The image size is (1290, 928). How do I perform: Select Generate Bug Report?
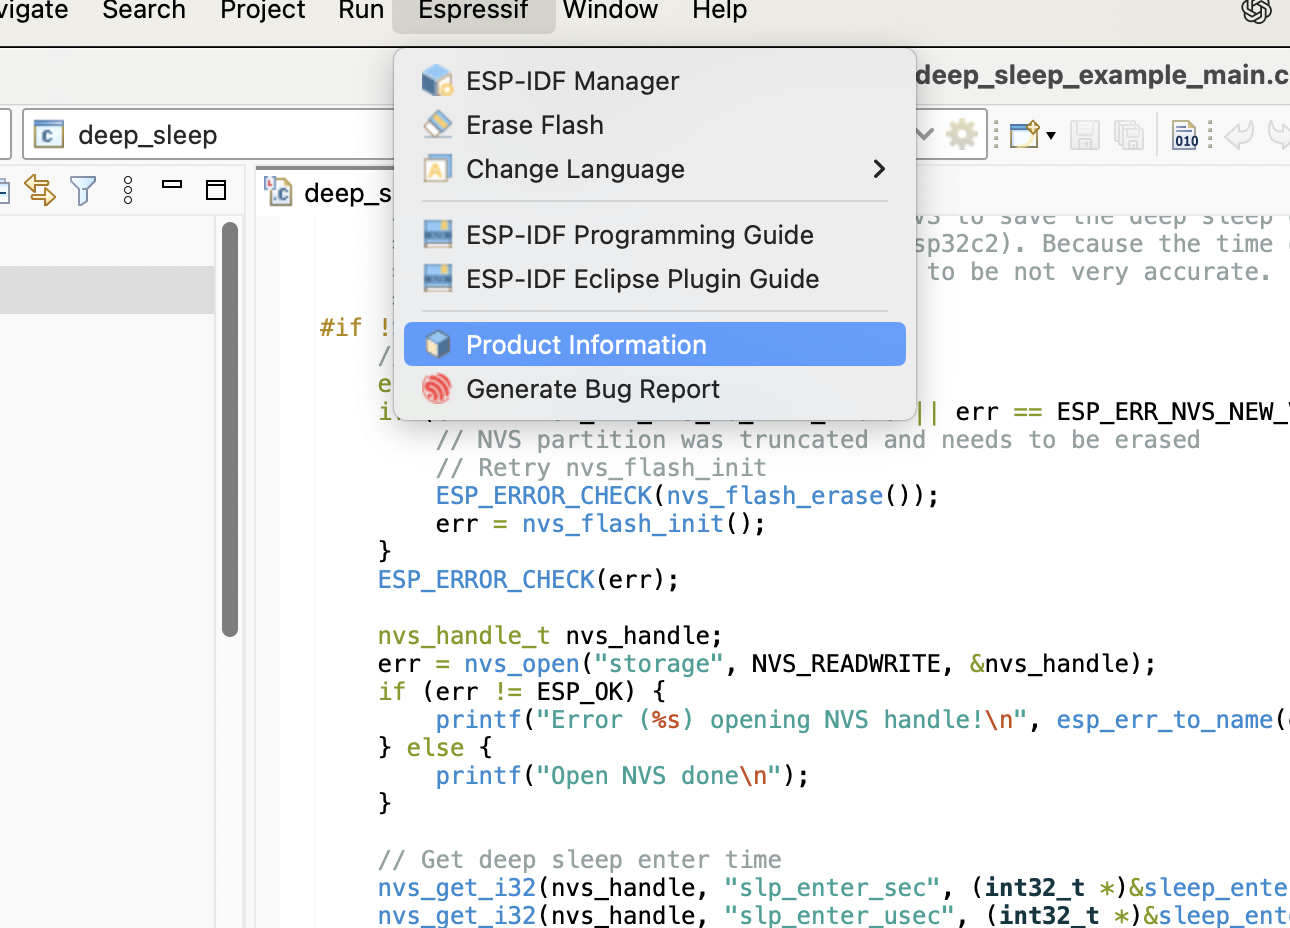coord(655,389)
